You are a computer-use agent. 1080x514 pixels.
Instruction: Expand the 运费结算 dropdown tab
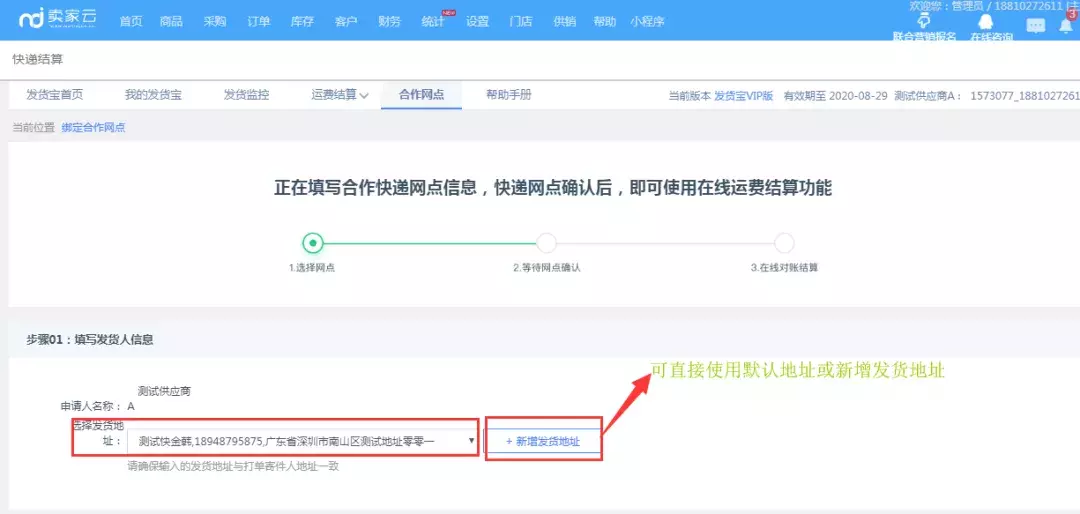340,95
